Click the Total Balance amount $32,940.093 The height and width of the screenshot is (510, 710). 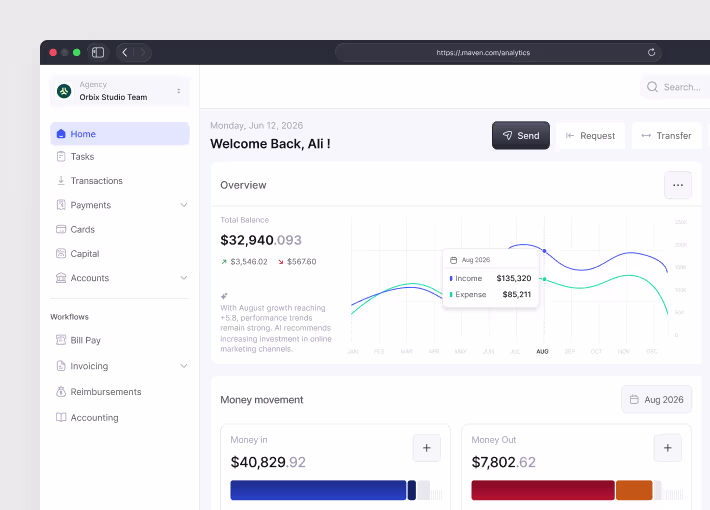point(261,240)
